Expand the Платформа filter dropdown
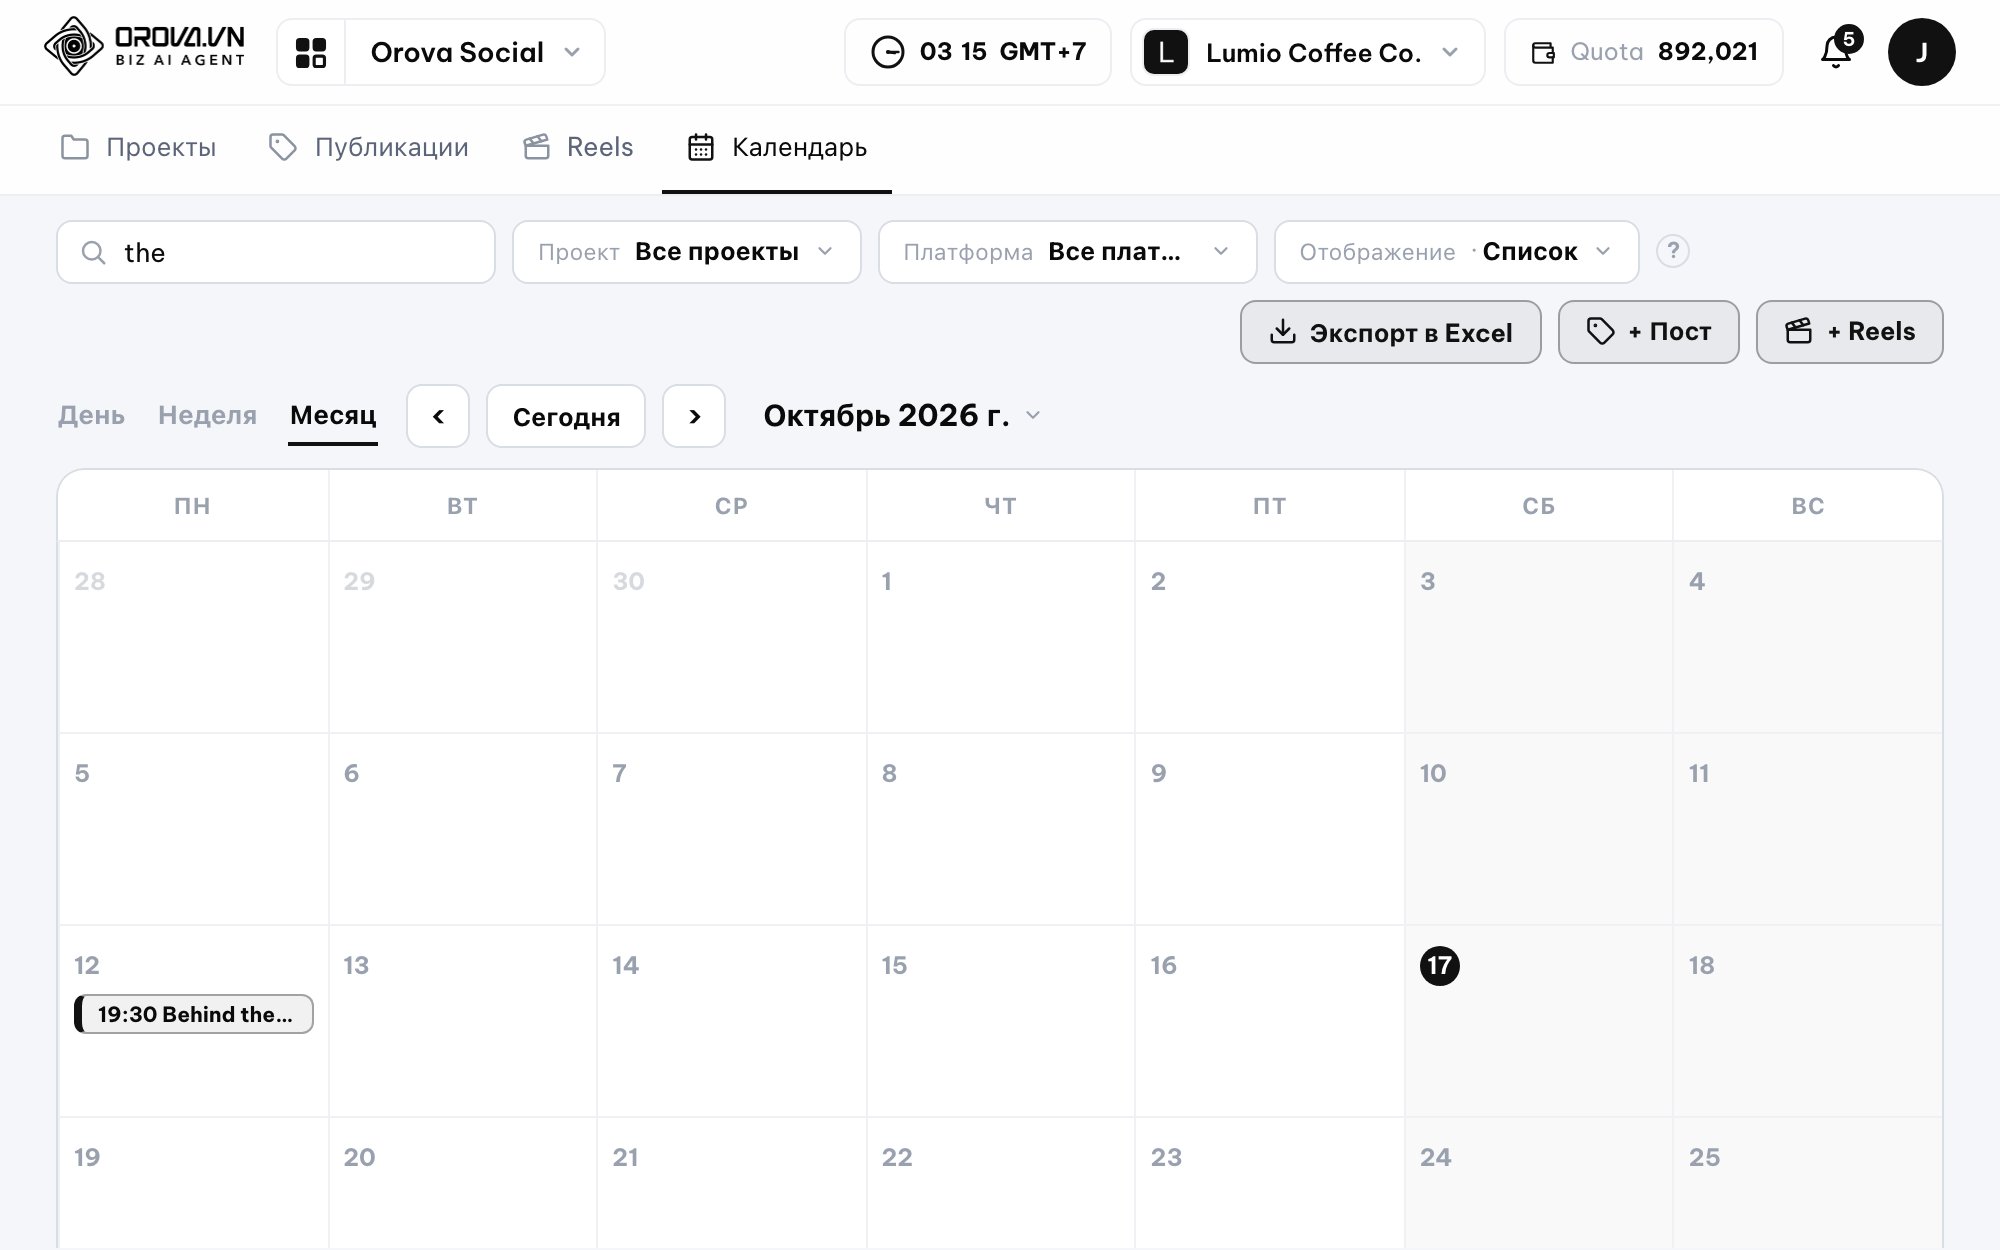 1067,252
